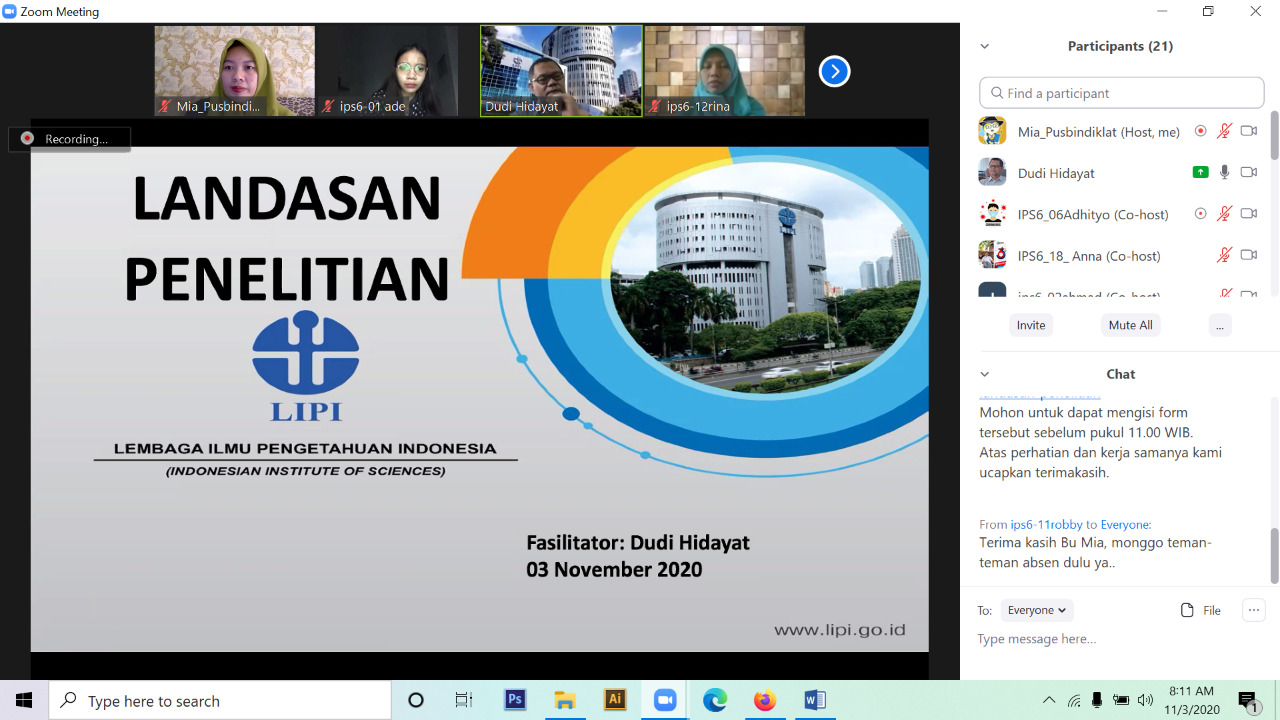Viewport: 1280px width, 720px height.
Task: Click the Find a participant search field
Action: tap(1122, 93)
